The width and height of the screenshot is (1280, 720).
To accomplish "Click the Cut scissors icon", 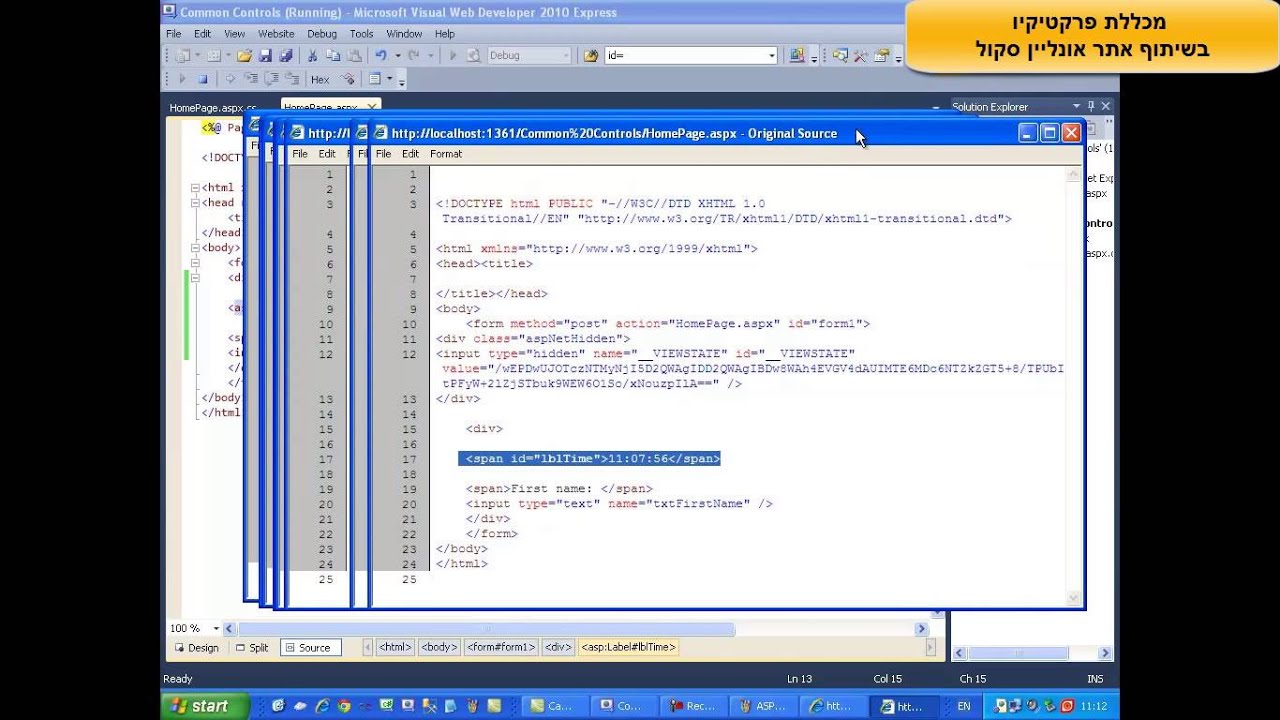I will (312, 56).
